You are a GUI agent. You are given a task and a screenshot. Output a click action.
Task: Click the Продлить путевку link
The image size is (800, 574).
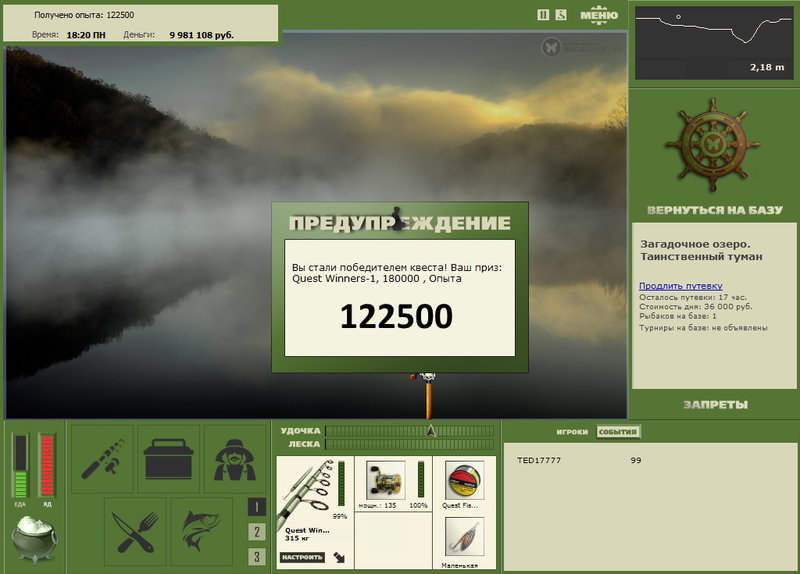pos(681,286)
